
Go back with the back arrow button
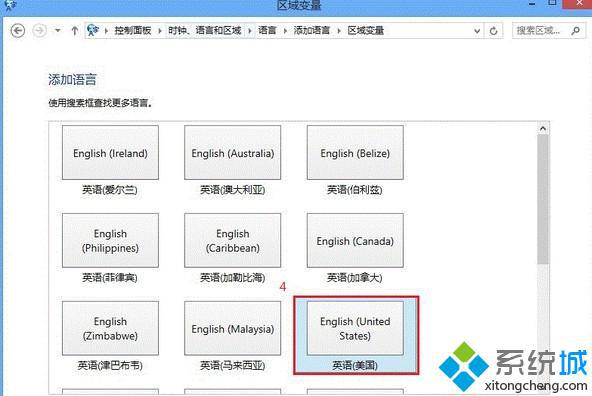[x=18, y=31]
